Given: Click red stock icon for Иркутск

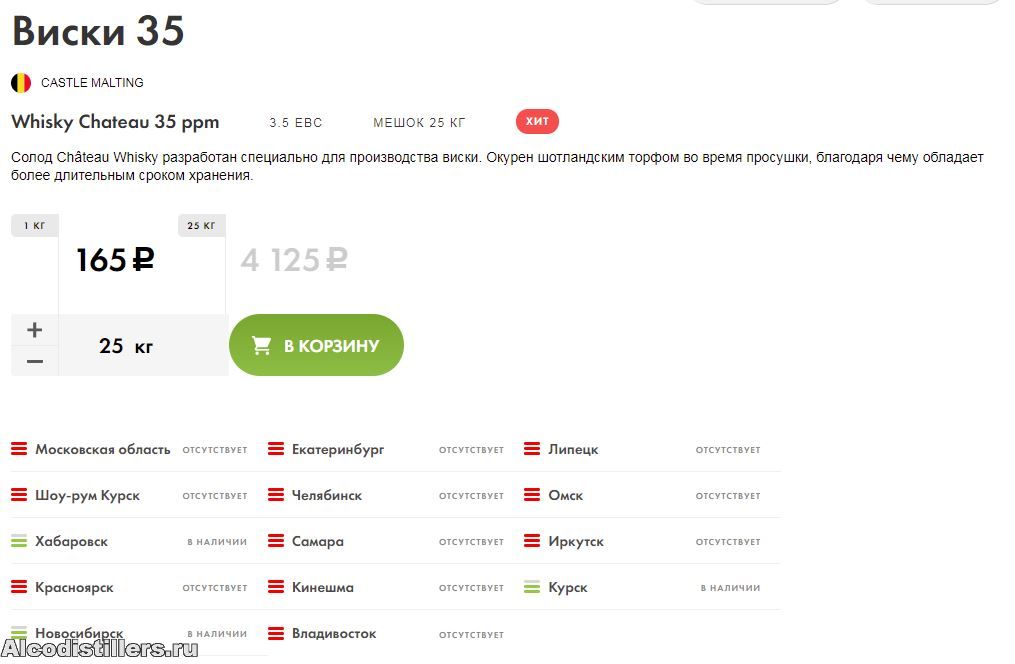Looking at the screenshot, I should point(532,540).
